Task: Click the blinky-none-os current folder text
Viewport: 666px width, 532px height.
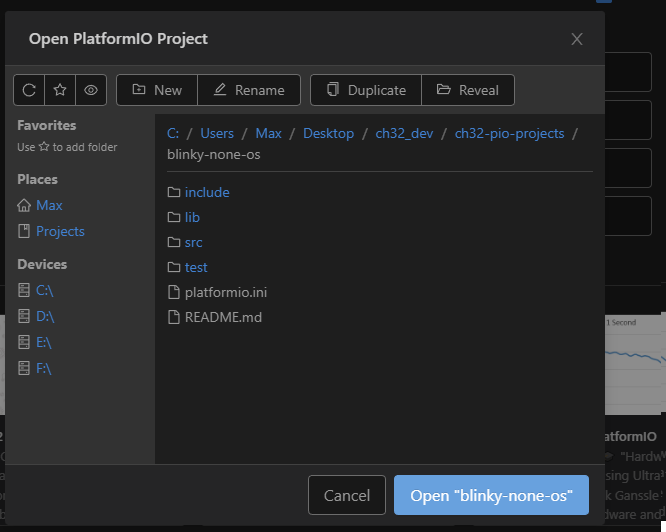Action: (x=214, y=155)
